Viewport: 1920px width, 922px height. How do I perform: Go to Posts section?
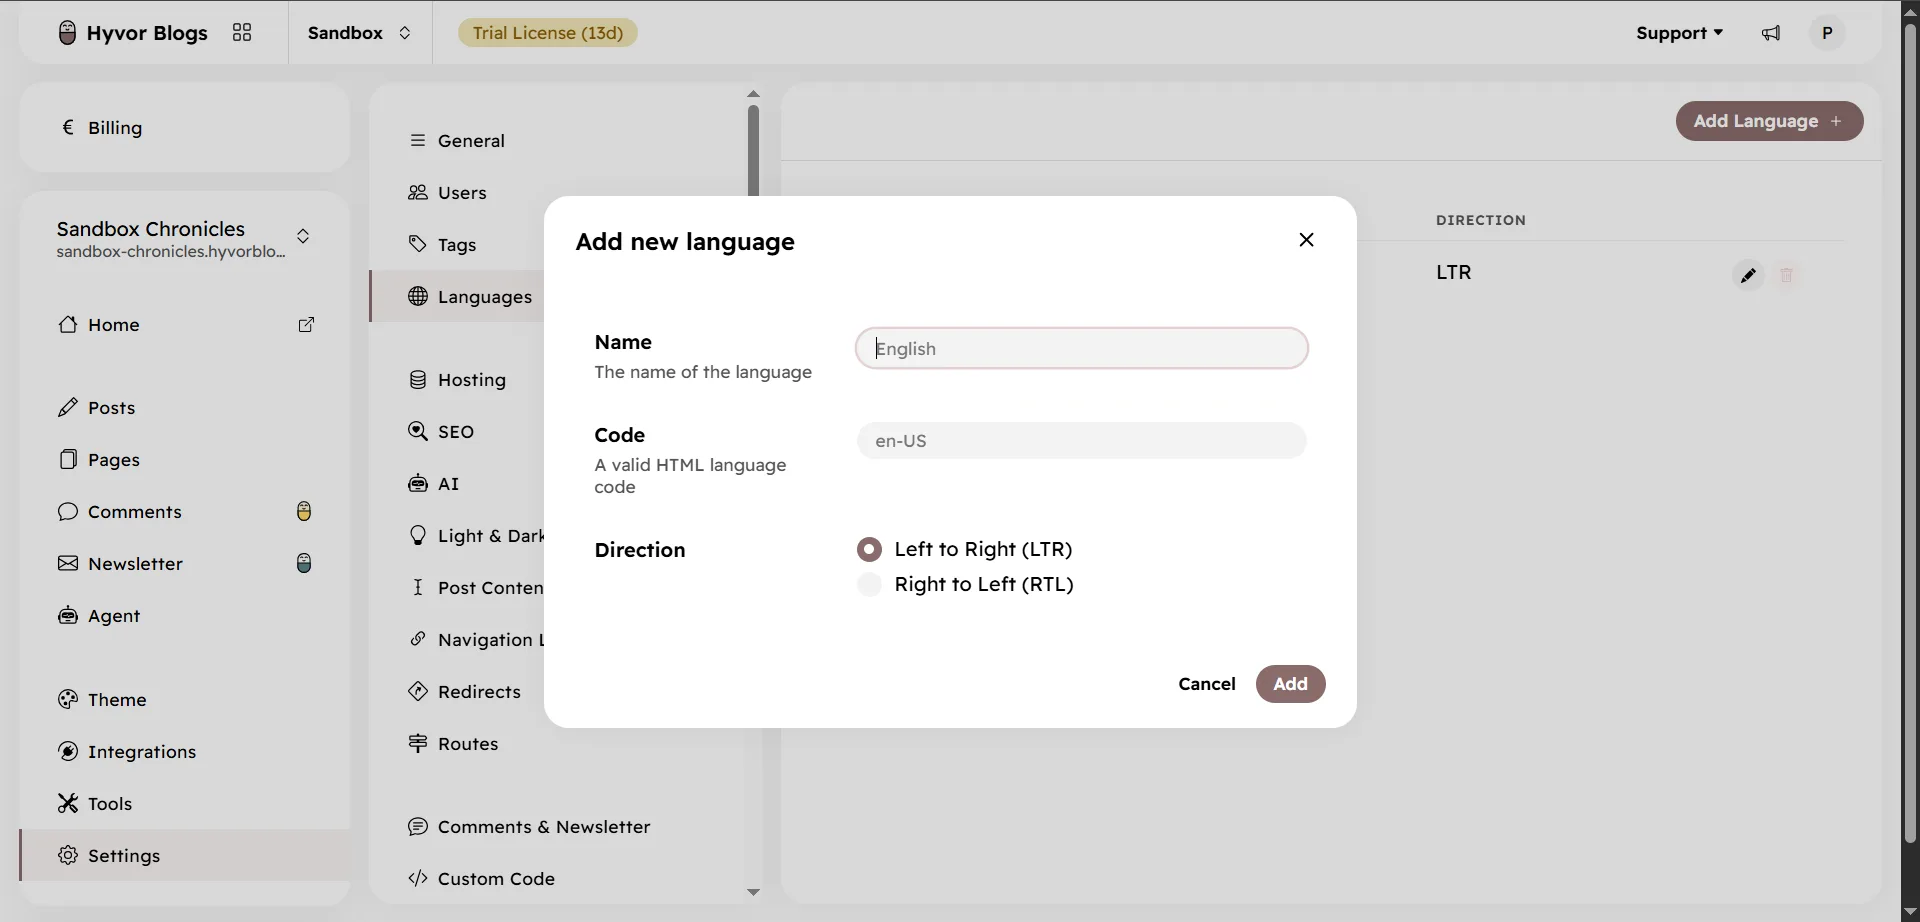point(185,408)
